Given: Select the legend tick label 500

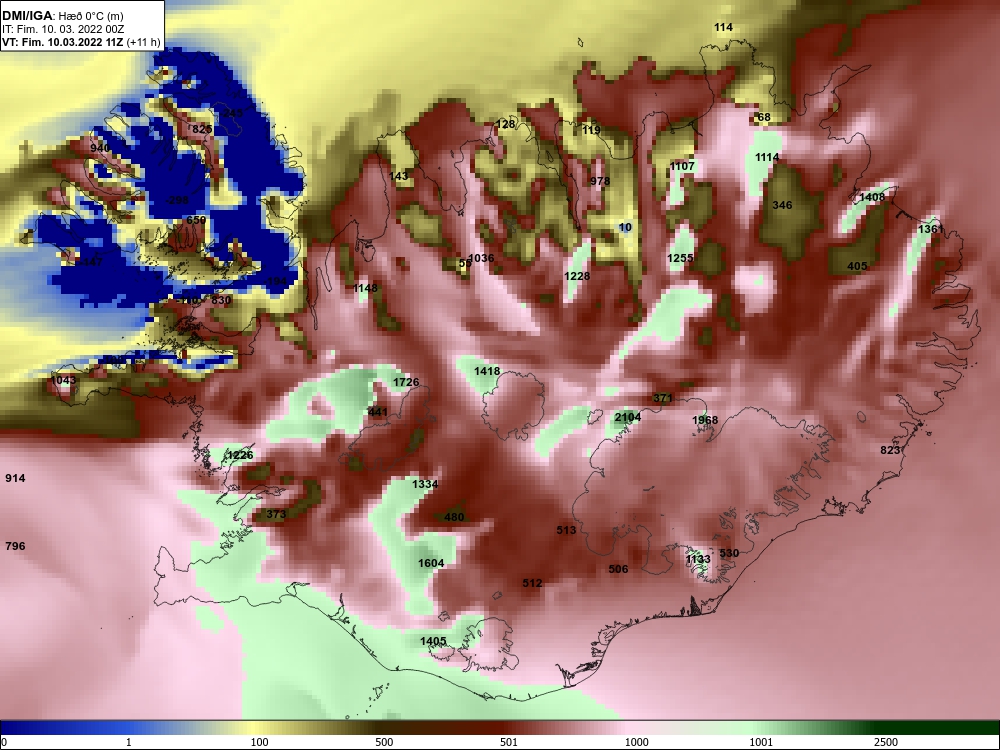Looking at the screenshot, I should [x=384, y=743].
